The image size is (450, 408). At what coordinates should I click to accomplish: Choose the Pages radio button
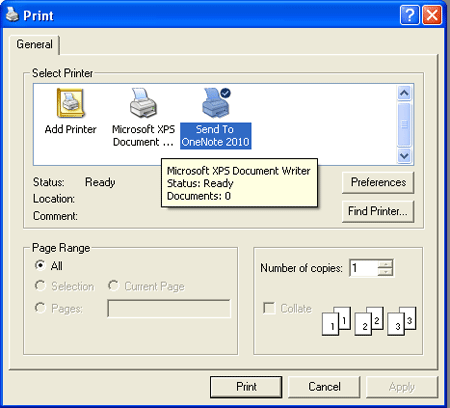[40, 308]
